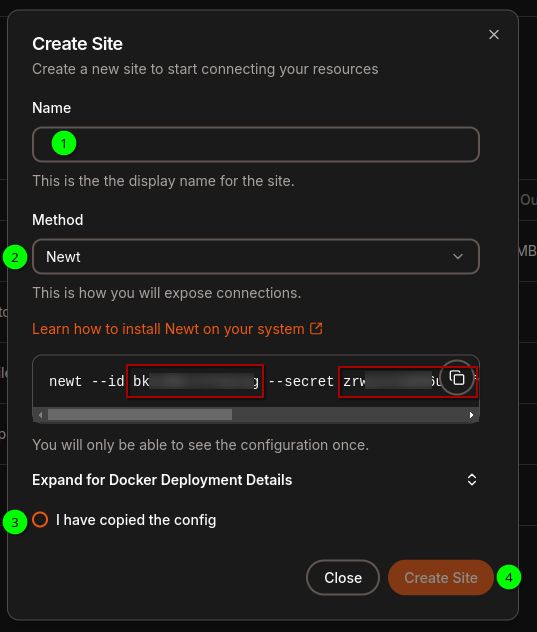Click the command scrollbar's left arrow
This screenshot has height=632, width=537.
[40, 415]
